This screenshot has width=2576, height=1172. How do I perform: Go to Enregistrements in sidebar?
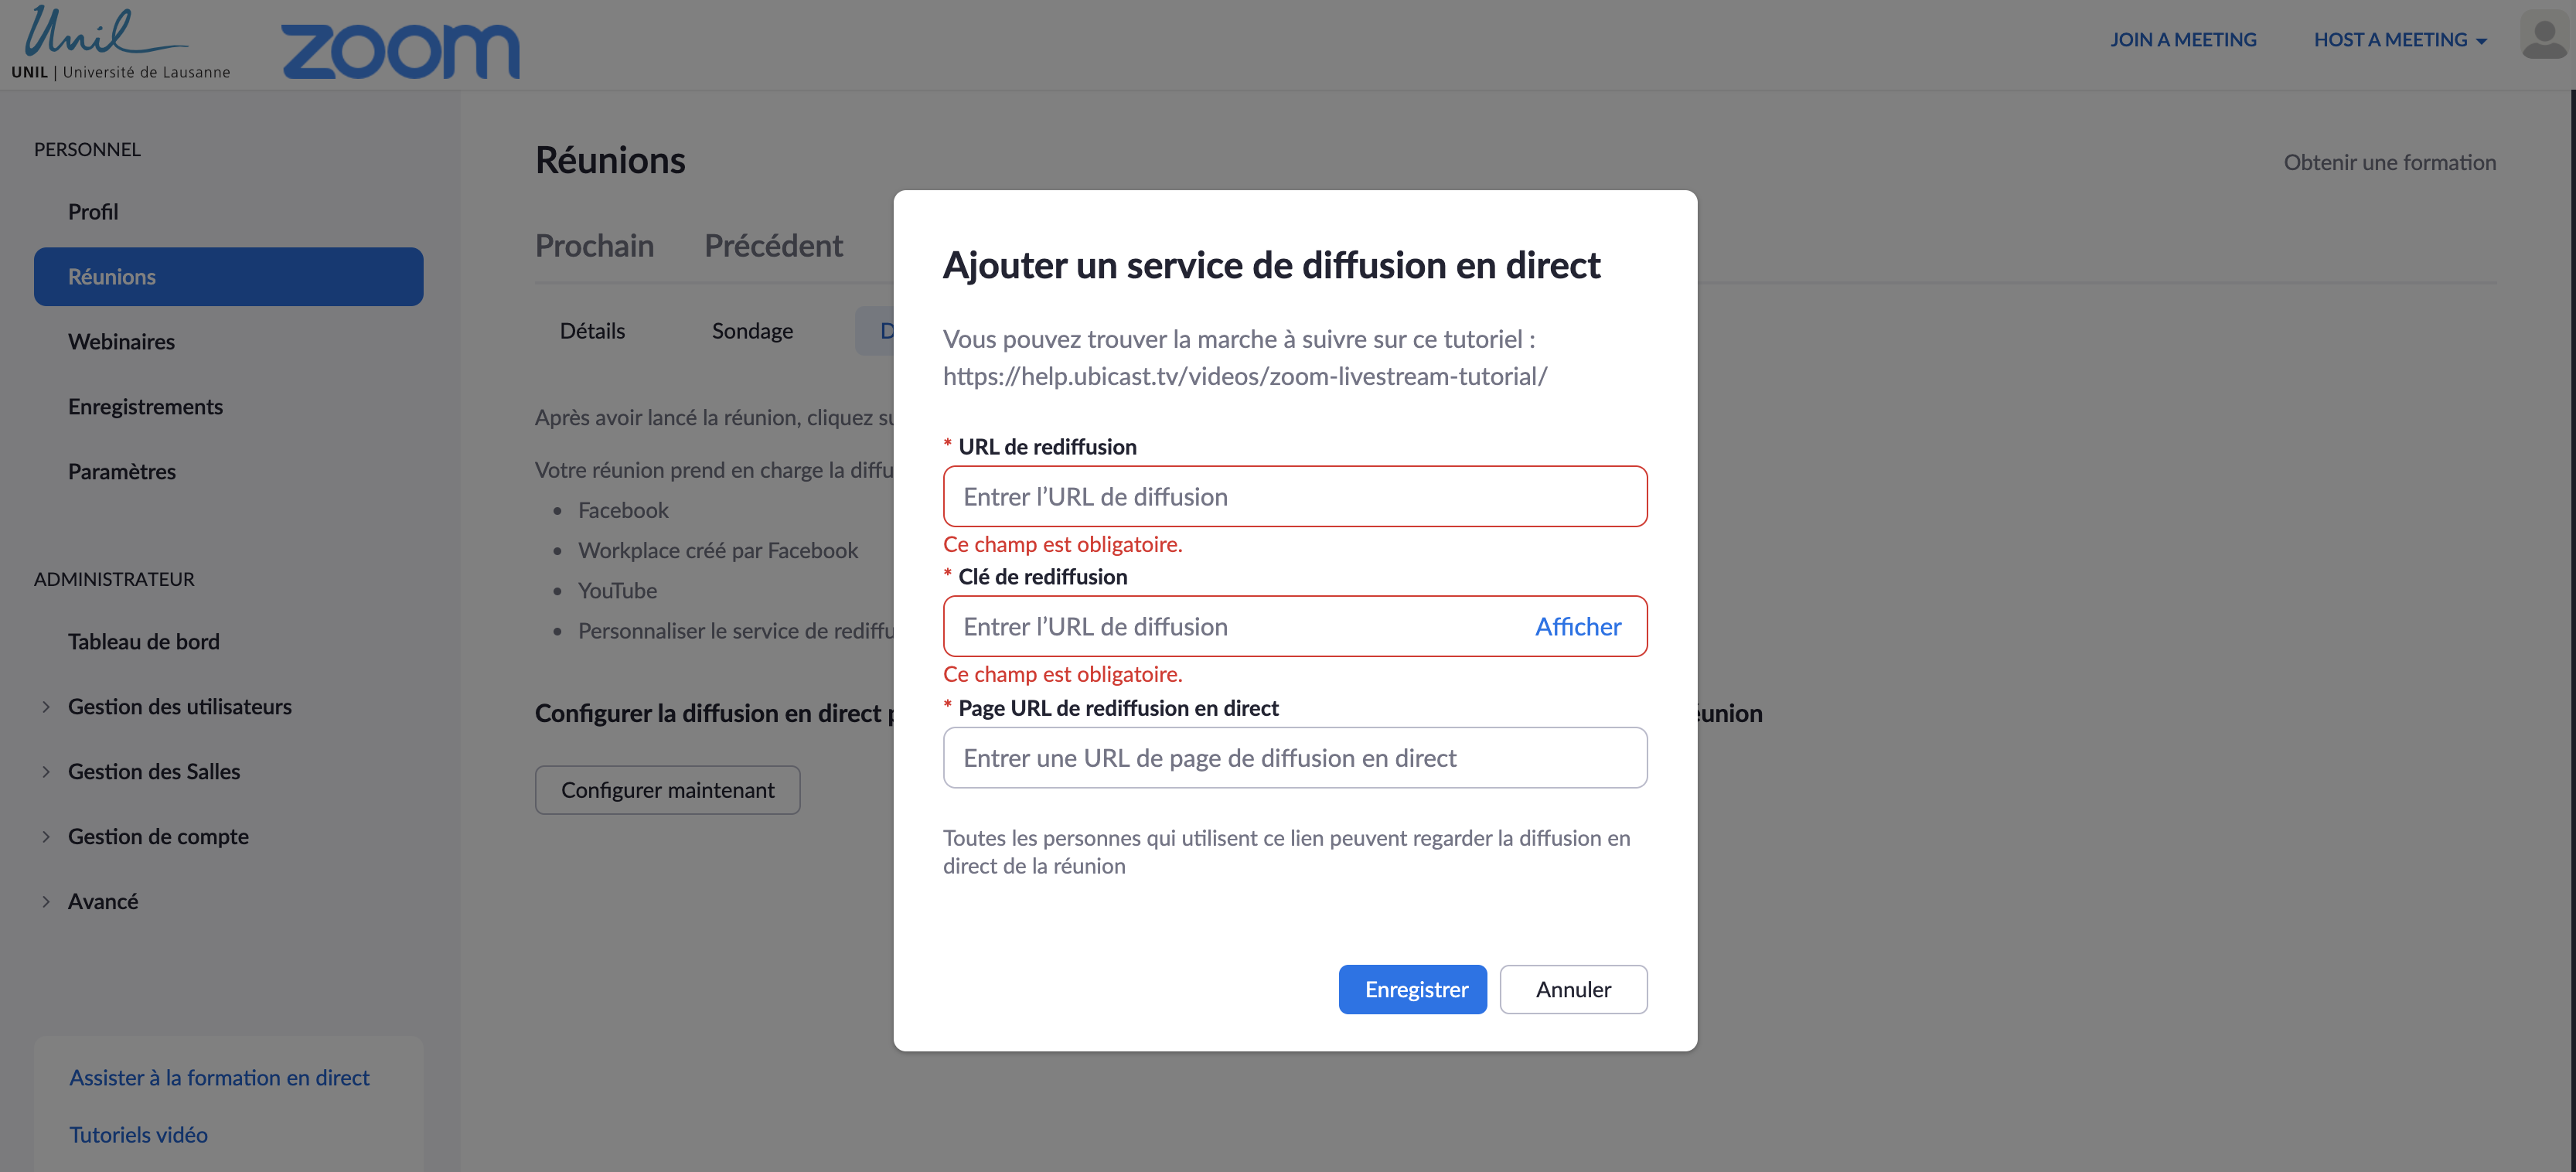point(145,407)
